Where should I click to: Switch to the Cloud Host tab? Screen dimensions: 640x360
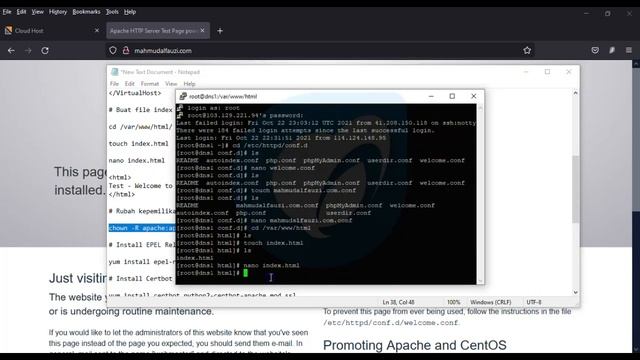click(51, 31)
